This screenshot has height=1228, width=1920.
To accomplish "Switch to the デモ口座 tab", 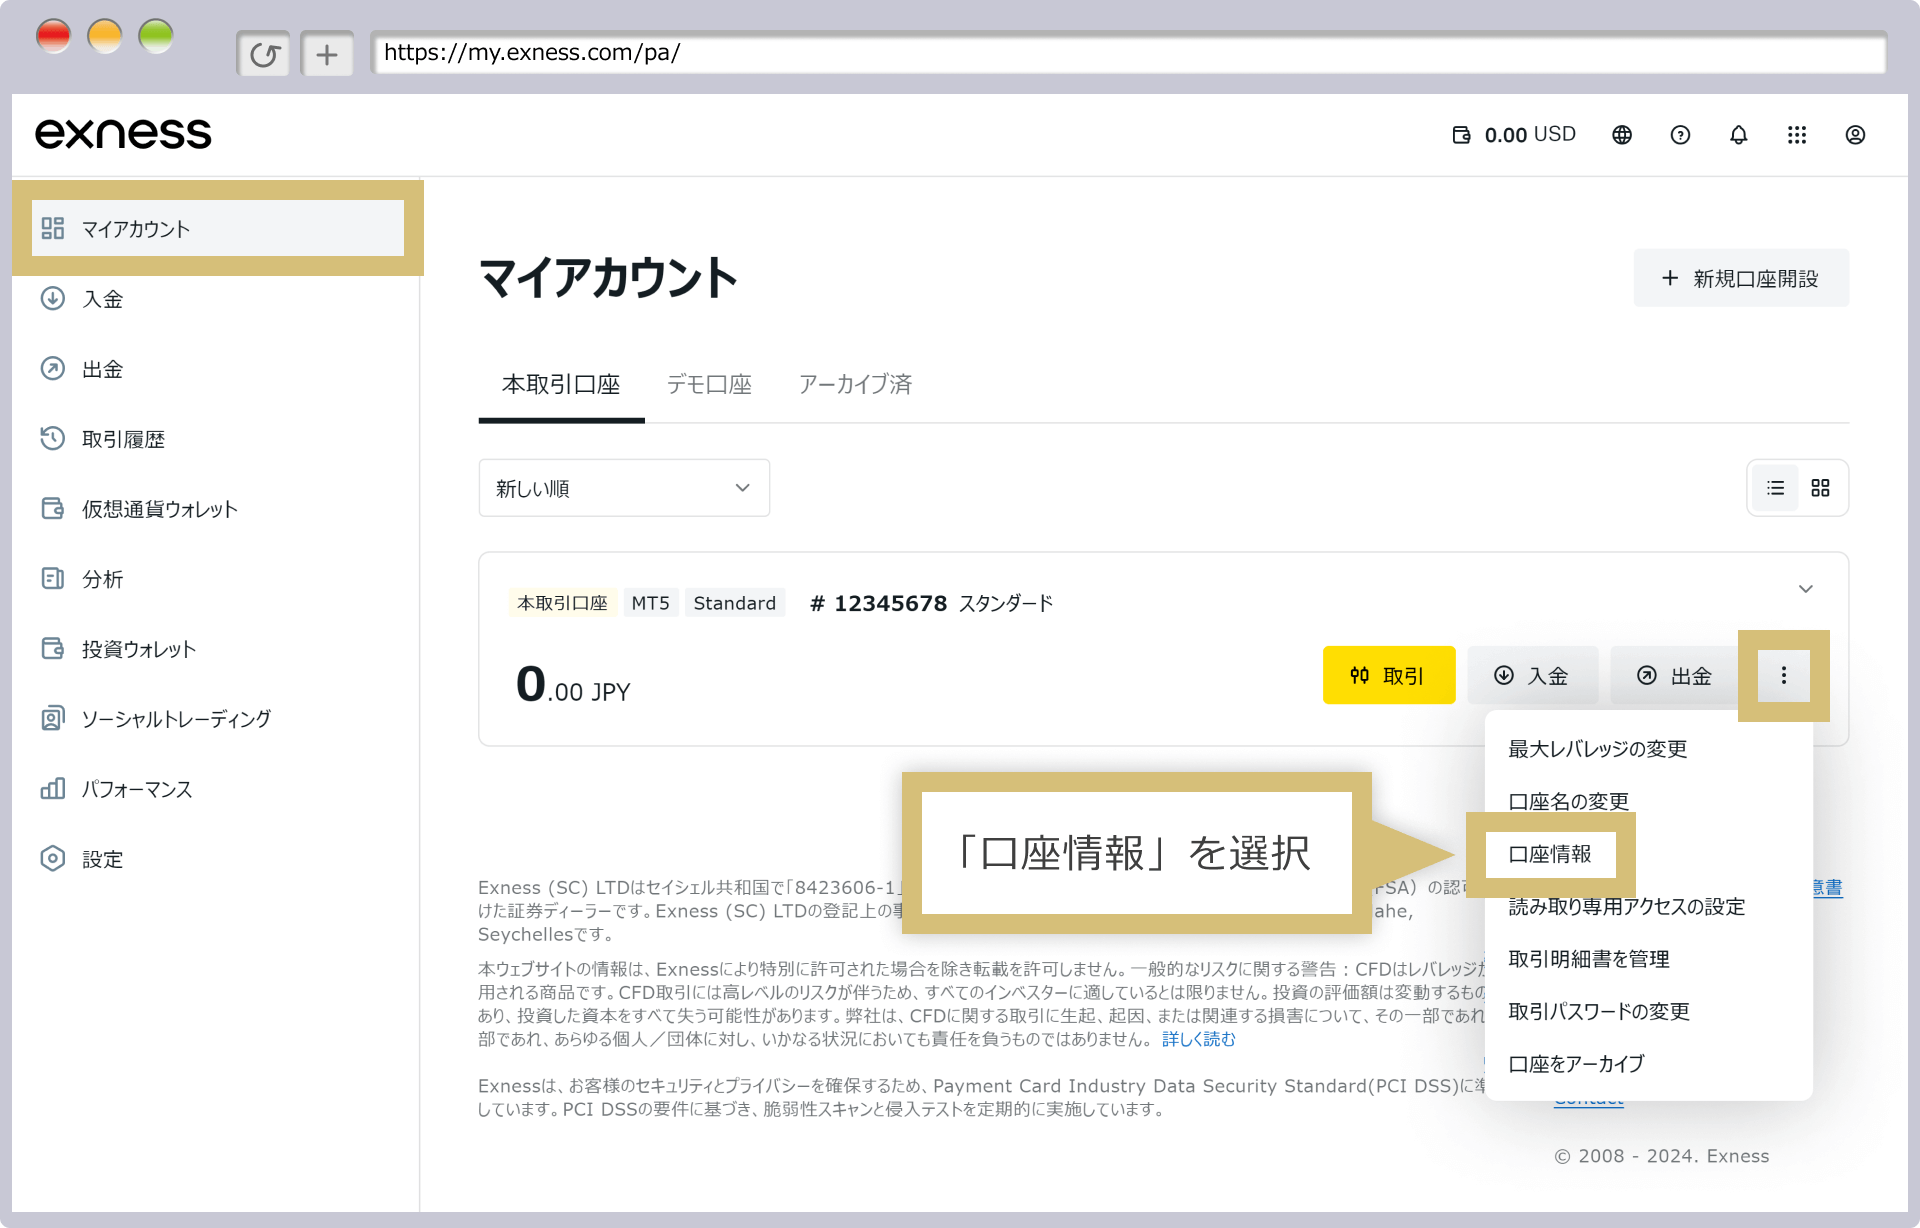I will tap(709, 384).
